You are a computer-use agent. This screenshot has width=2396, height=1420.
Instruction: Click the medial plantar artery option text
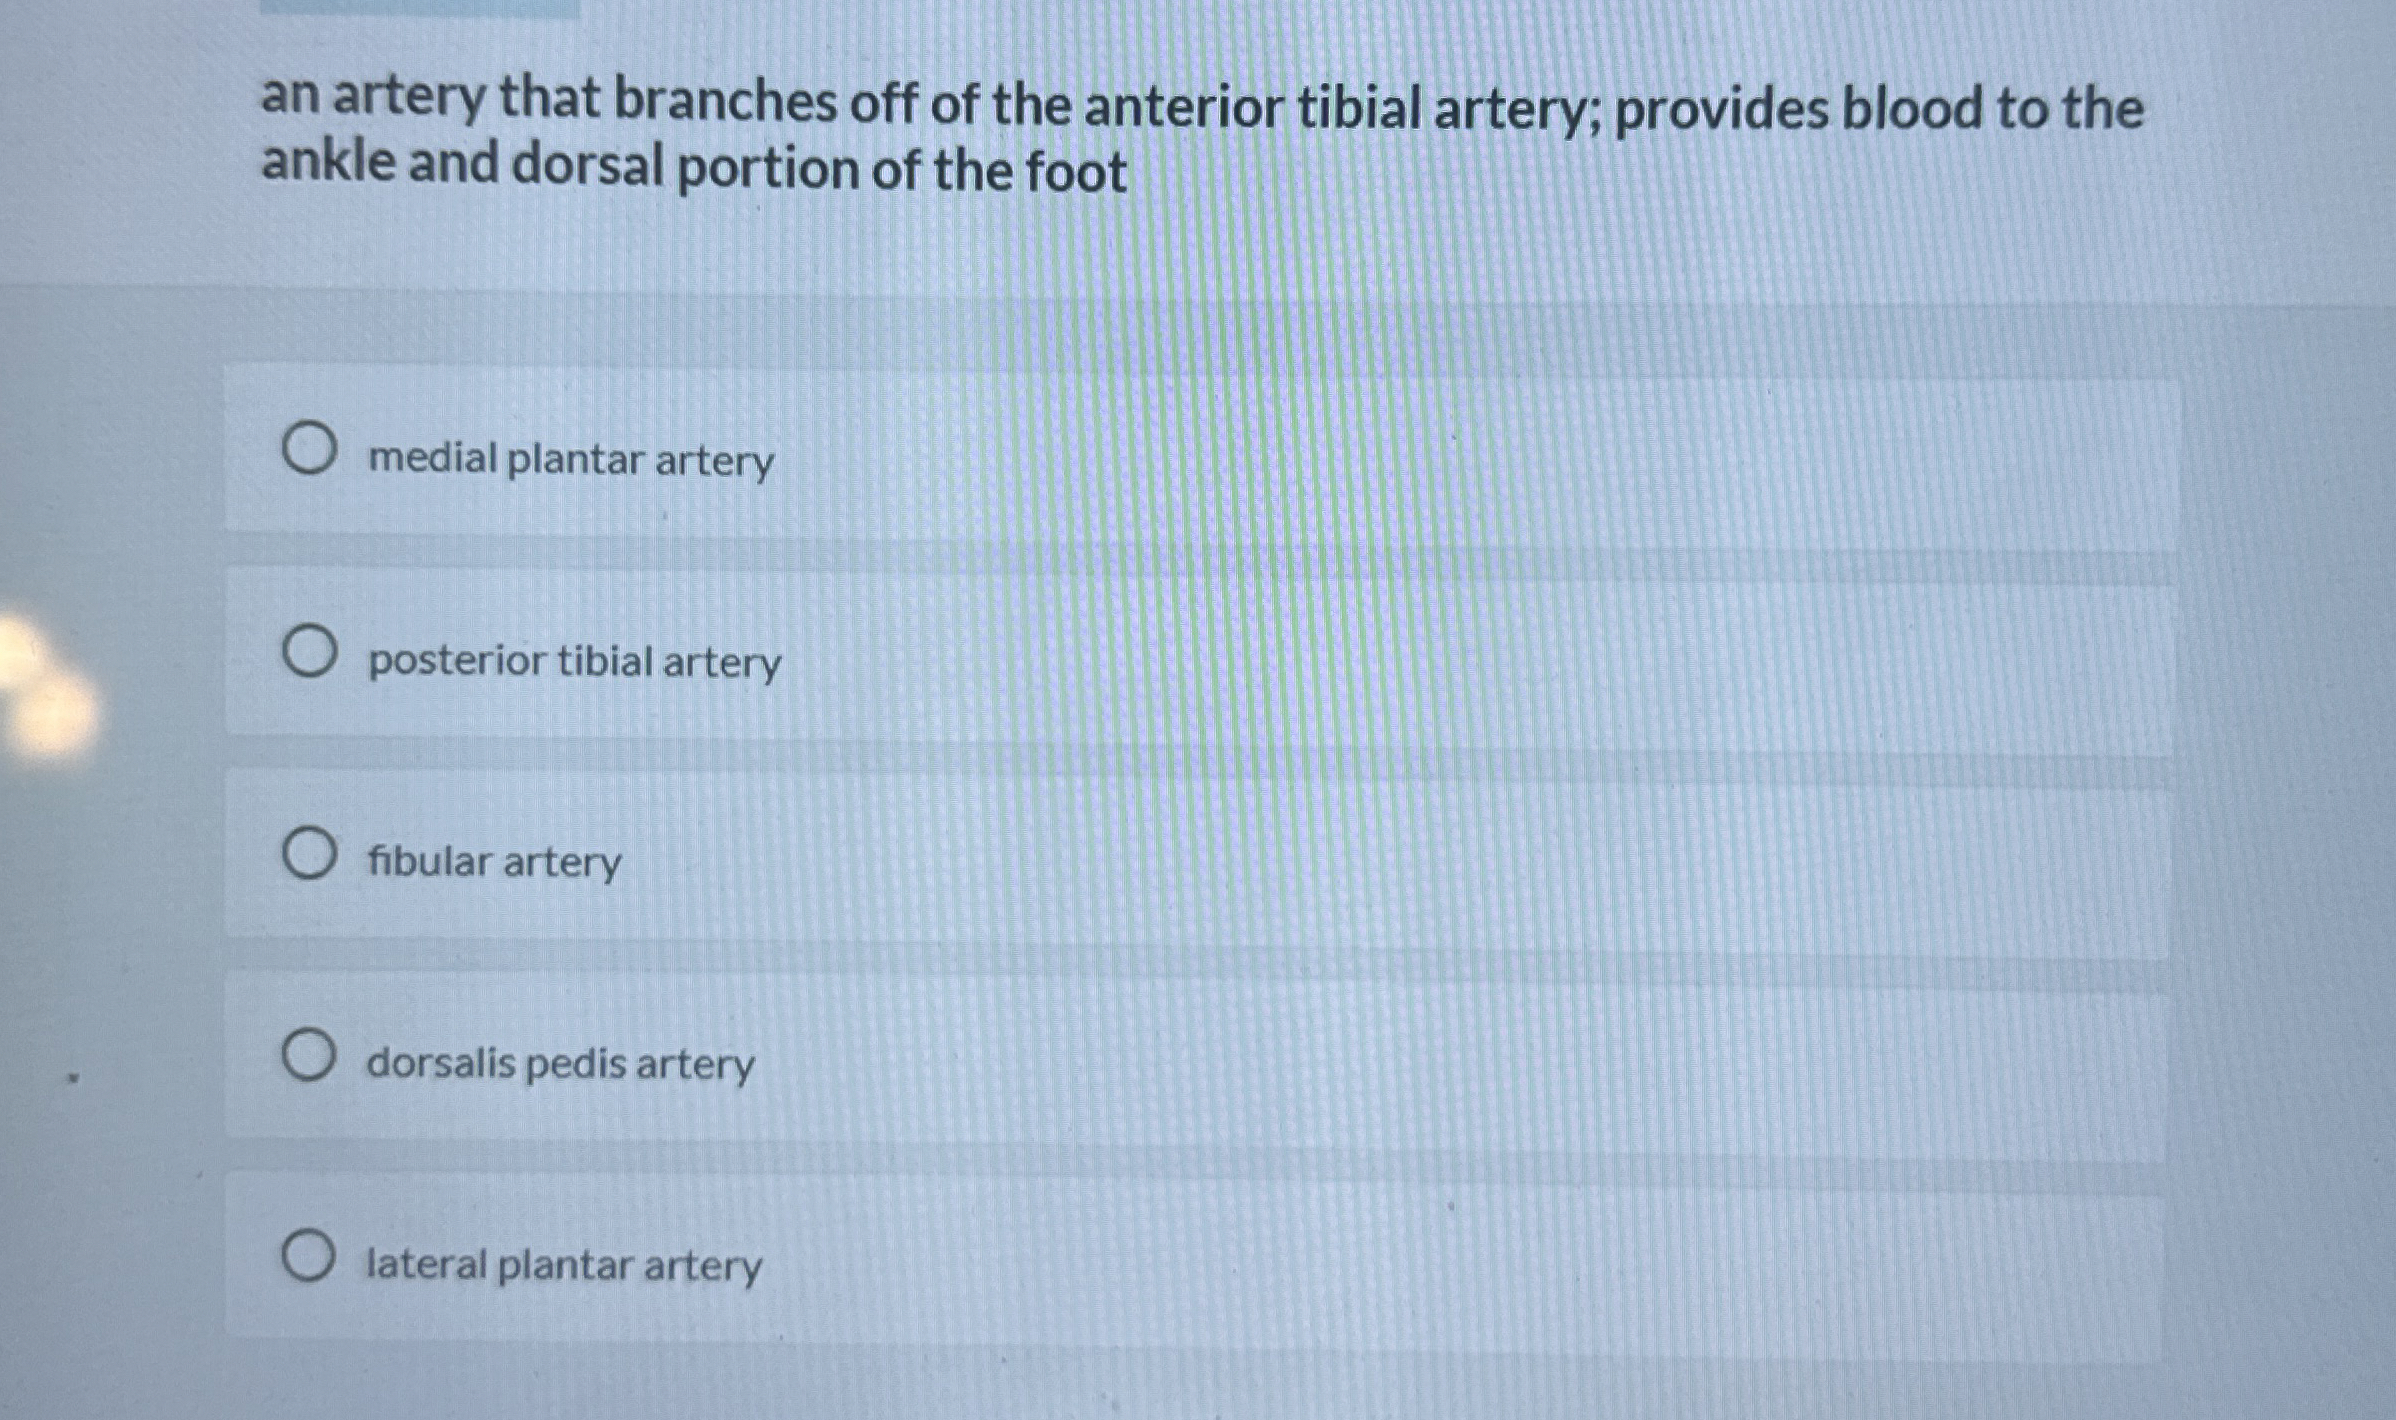570,462
